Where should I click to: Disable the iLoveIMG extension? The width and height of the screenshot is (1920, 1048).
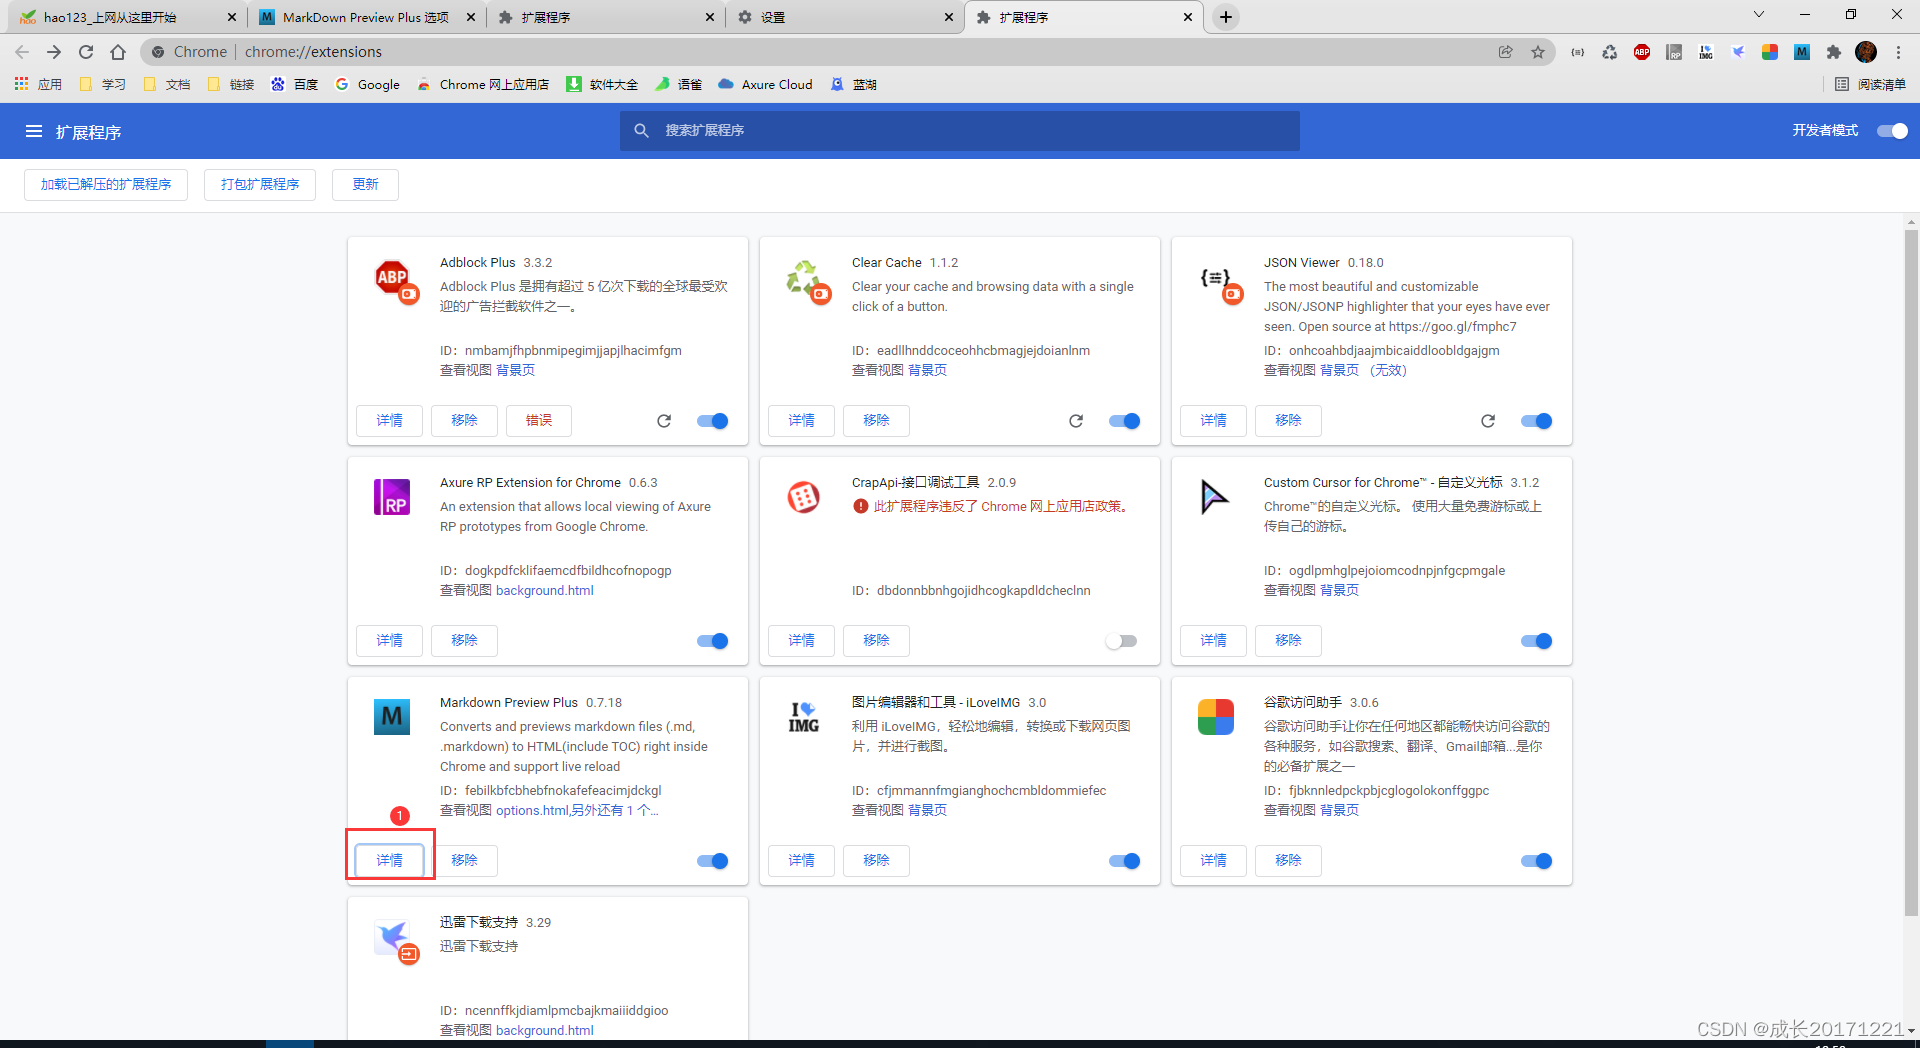pos(1125,861)
